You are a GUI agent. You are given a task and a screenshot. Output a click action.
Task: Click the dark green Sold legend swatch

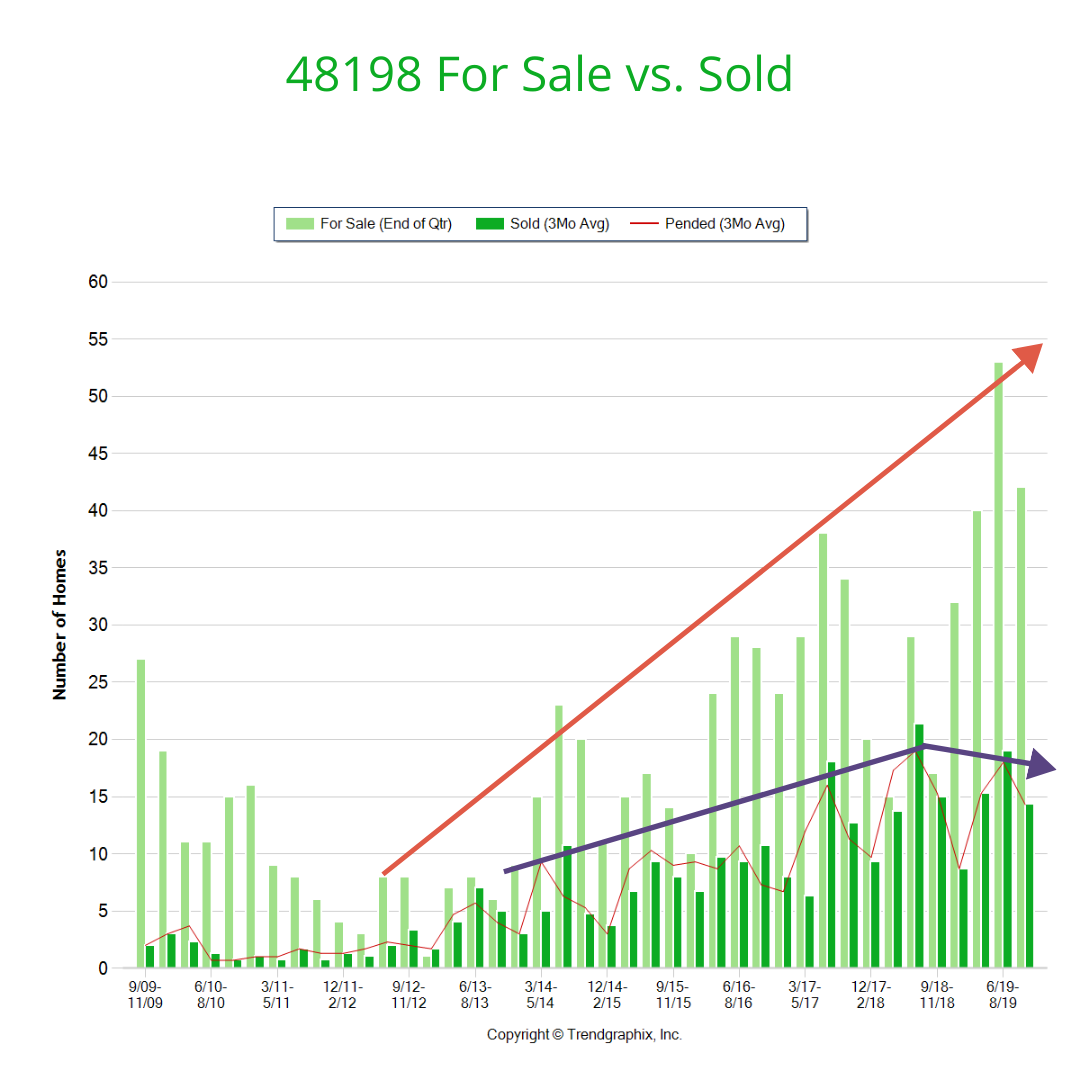point(491,224)
